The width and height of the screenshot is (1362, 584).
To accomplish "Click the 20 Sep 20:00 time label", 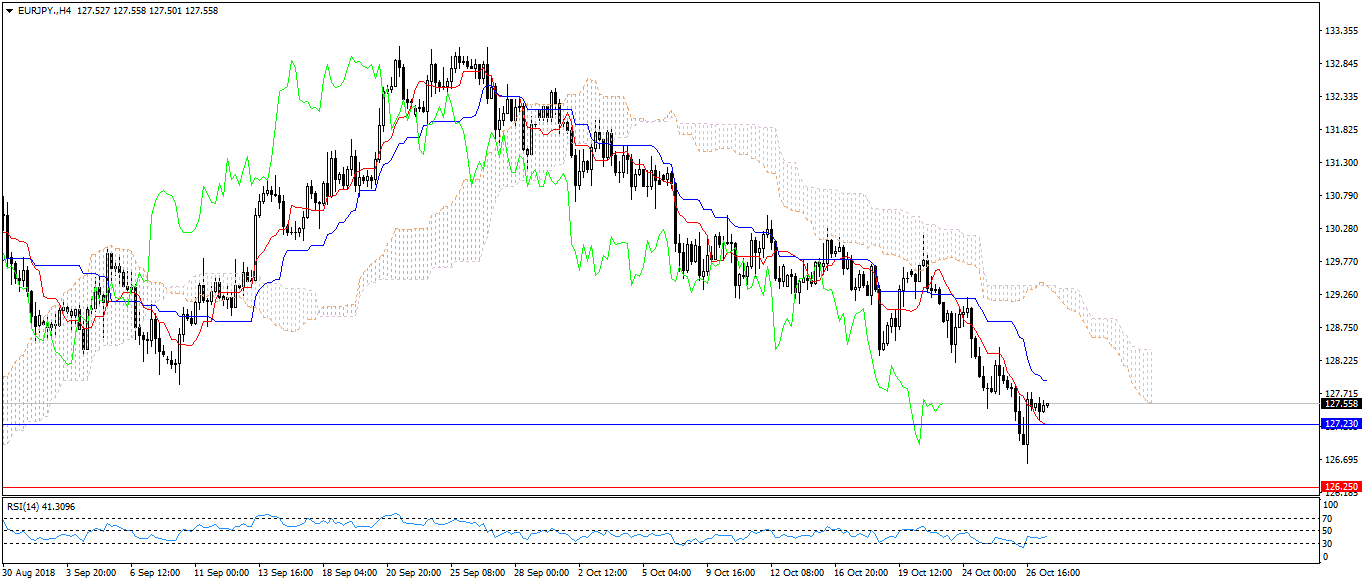I will tap(413, 574).
